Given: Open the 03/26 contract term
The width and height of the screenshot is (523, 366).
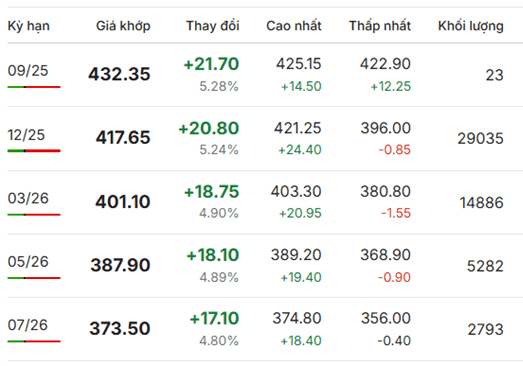Looking at the screenshot, I should (28, 199).
